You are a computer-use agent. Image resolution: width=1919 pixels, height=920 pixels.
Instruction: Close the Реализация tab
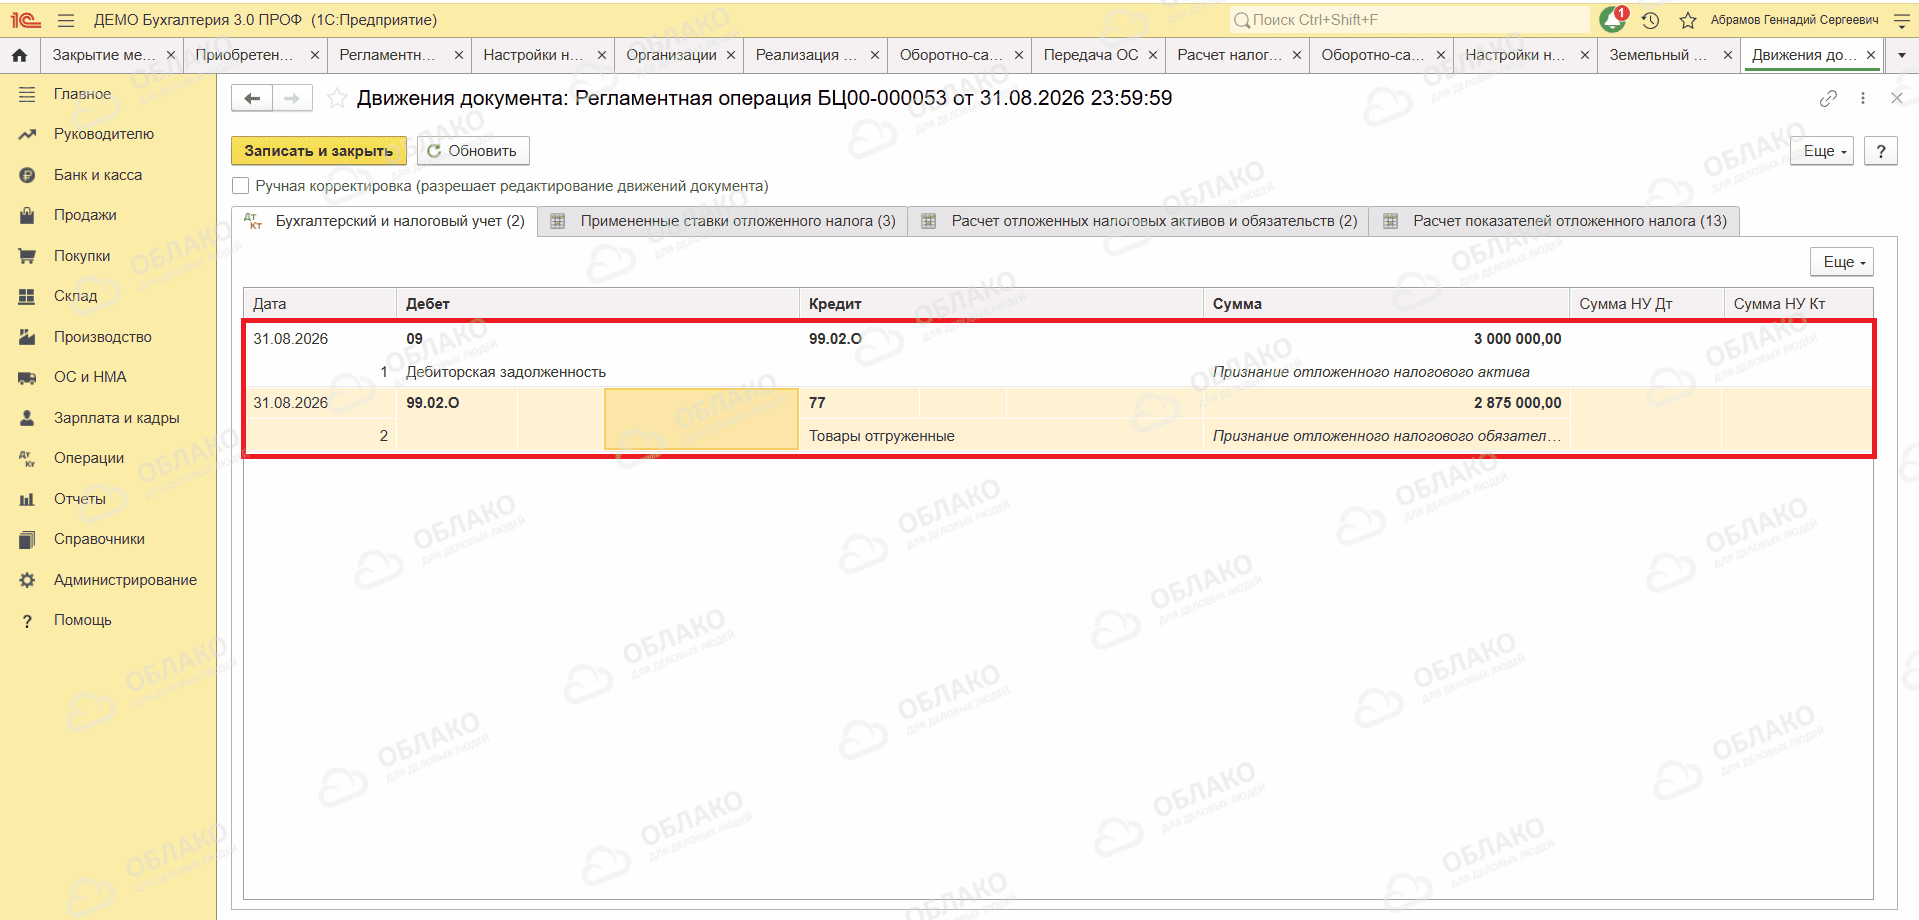pos(875,55)
